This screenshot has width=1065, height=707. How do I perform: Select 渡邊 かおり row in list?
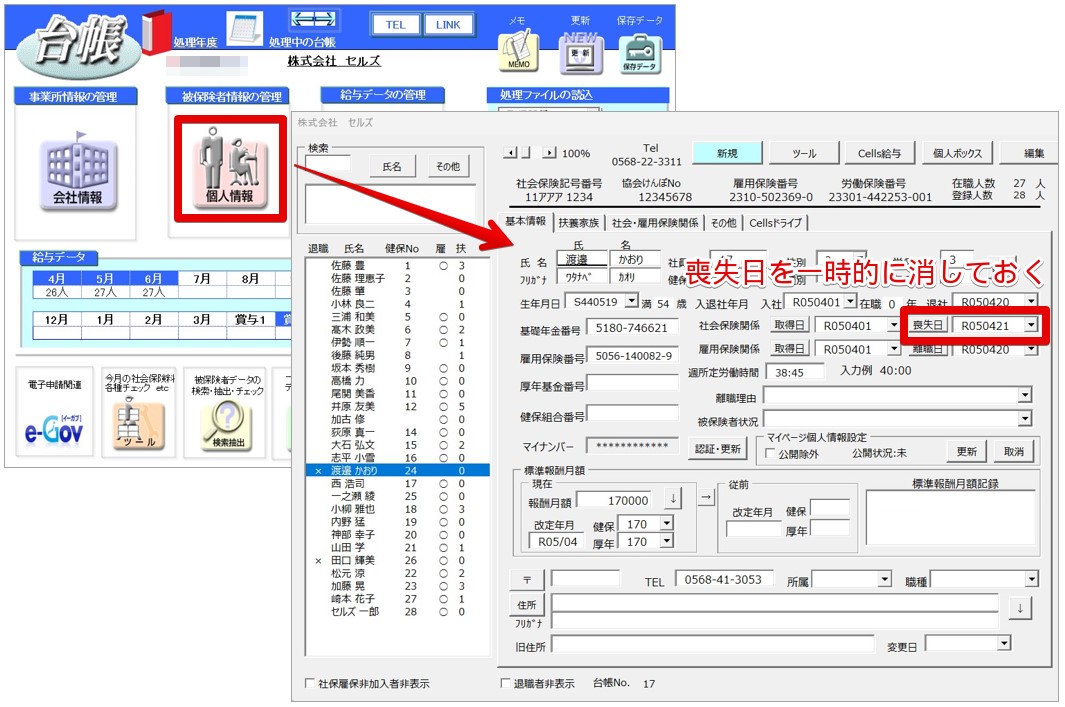(398, 470)
